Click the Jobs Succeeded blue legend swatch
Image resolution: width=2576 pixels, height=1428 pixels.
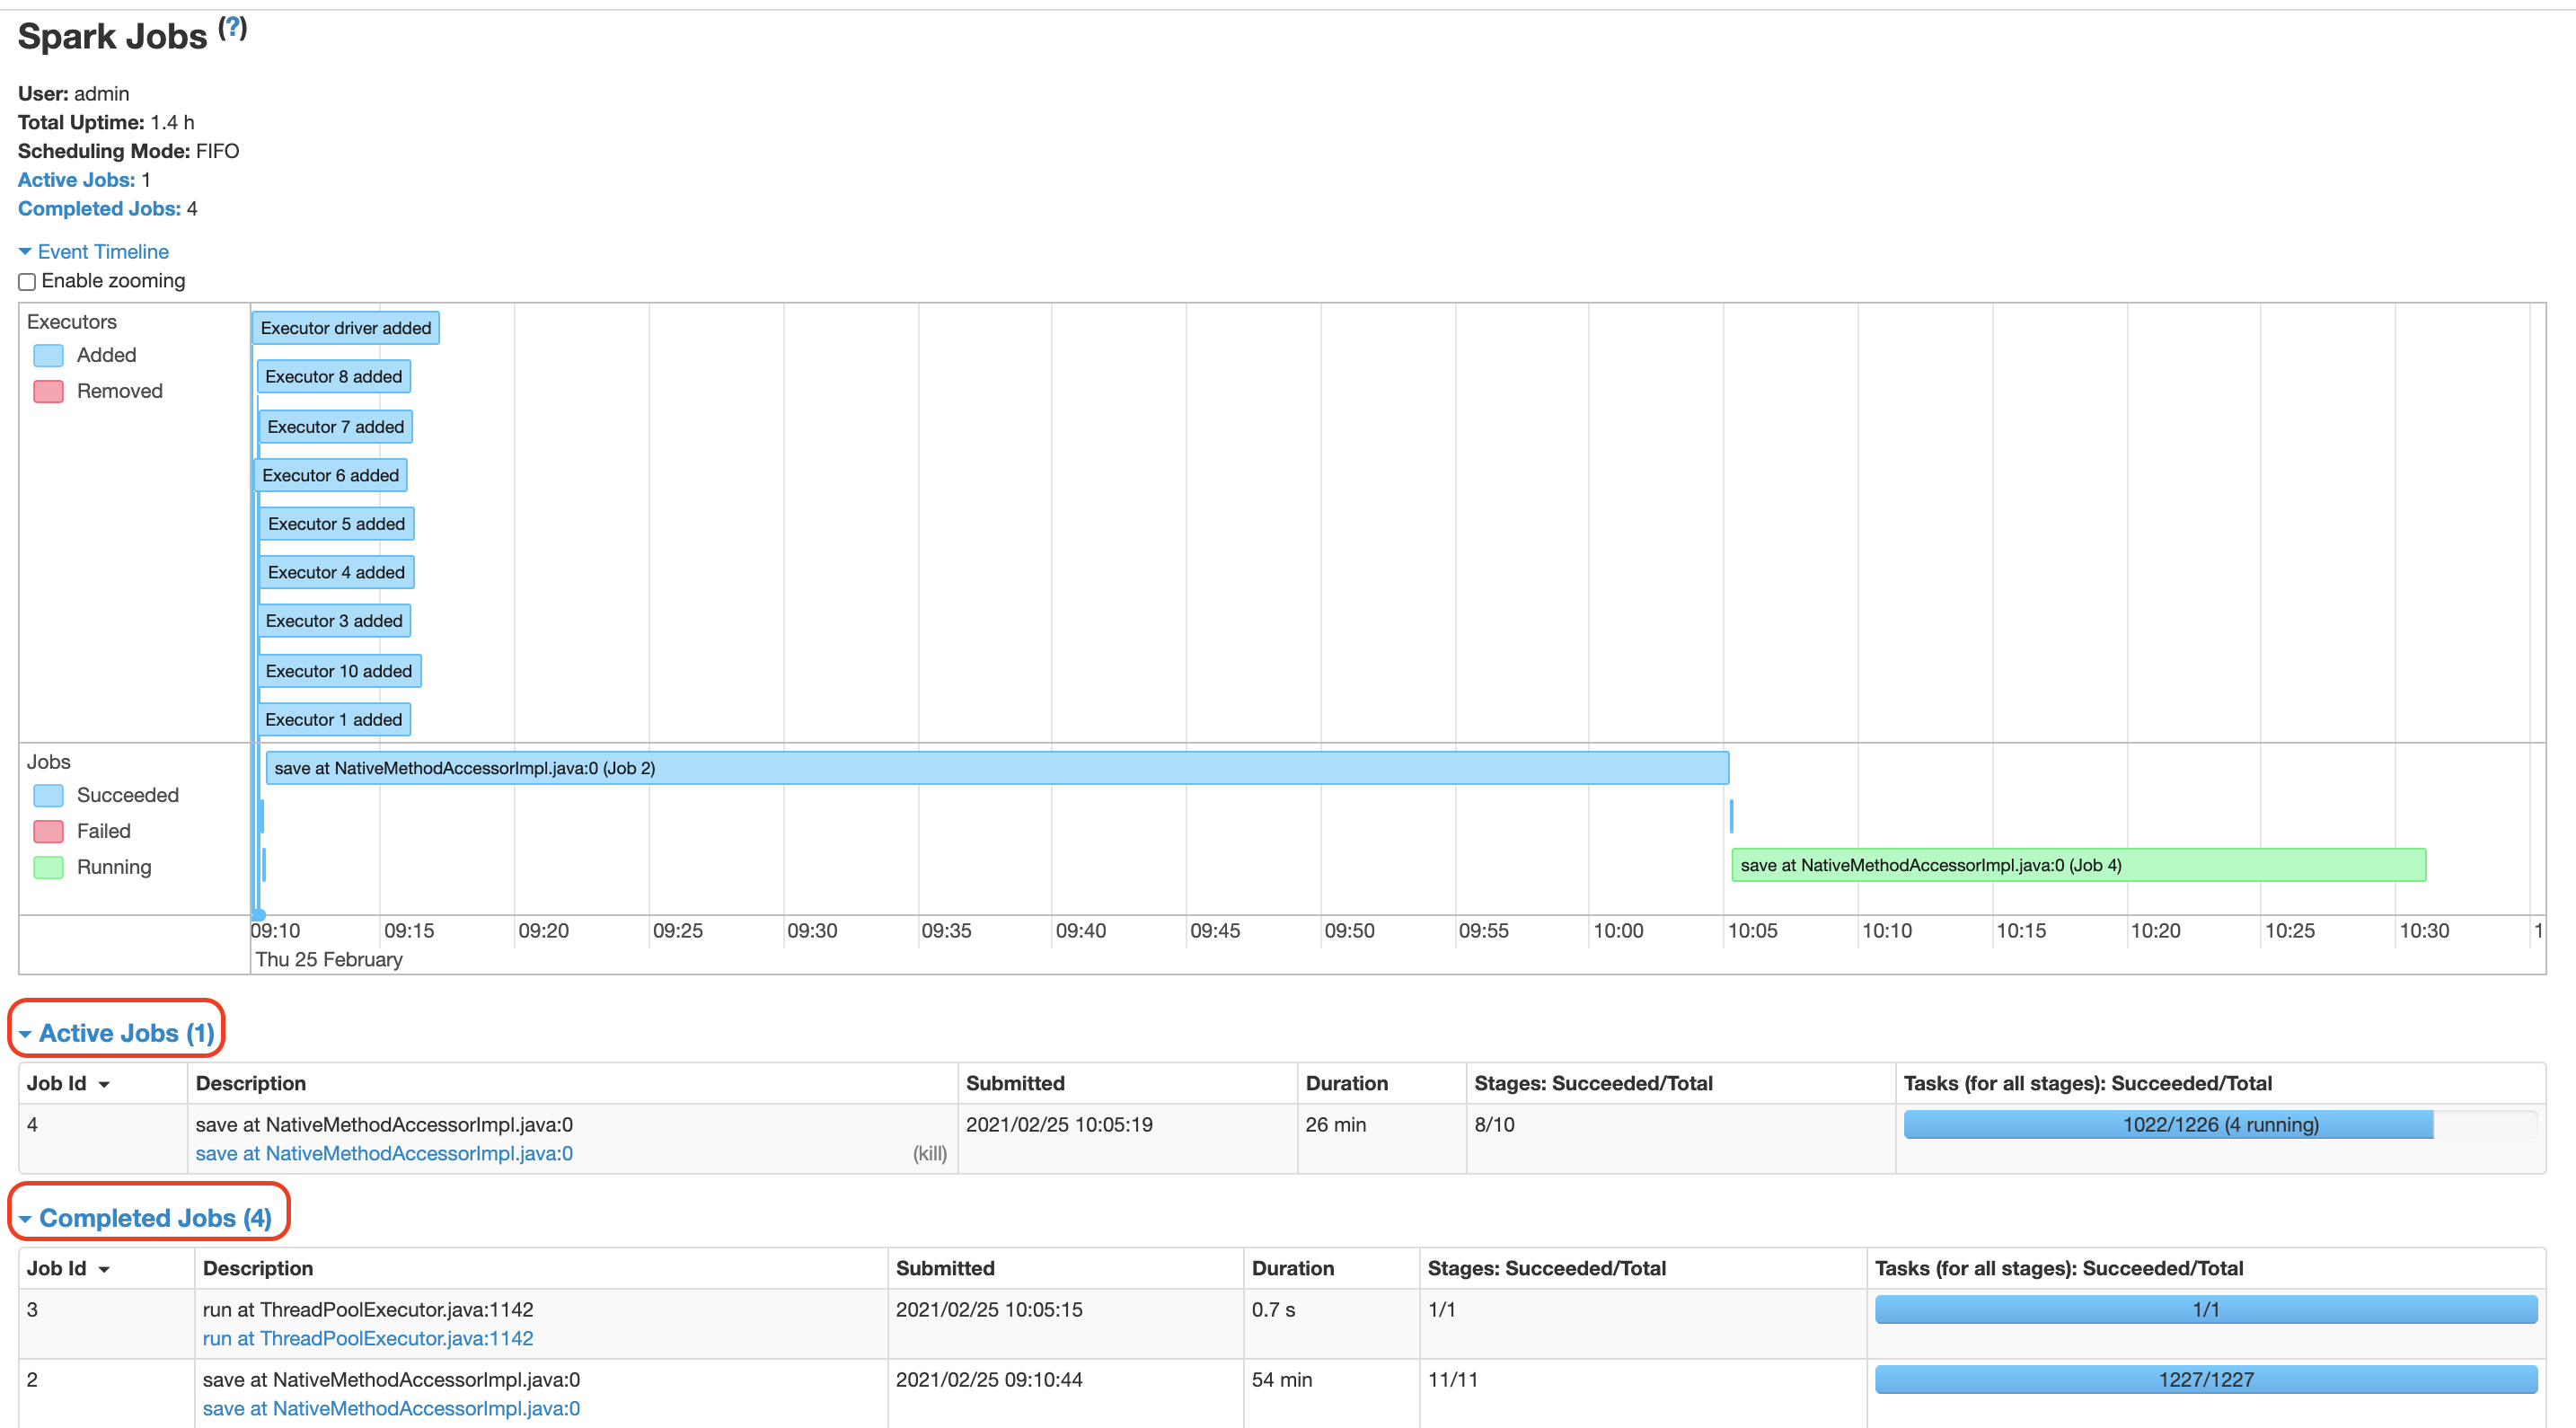[x=49, y=795]
